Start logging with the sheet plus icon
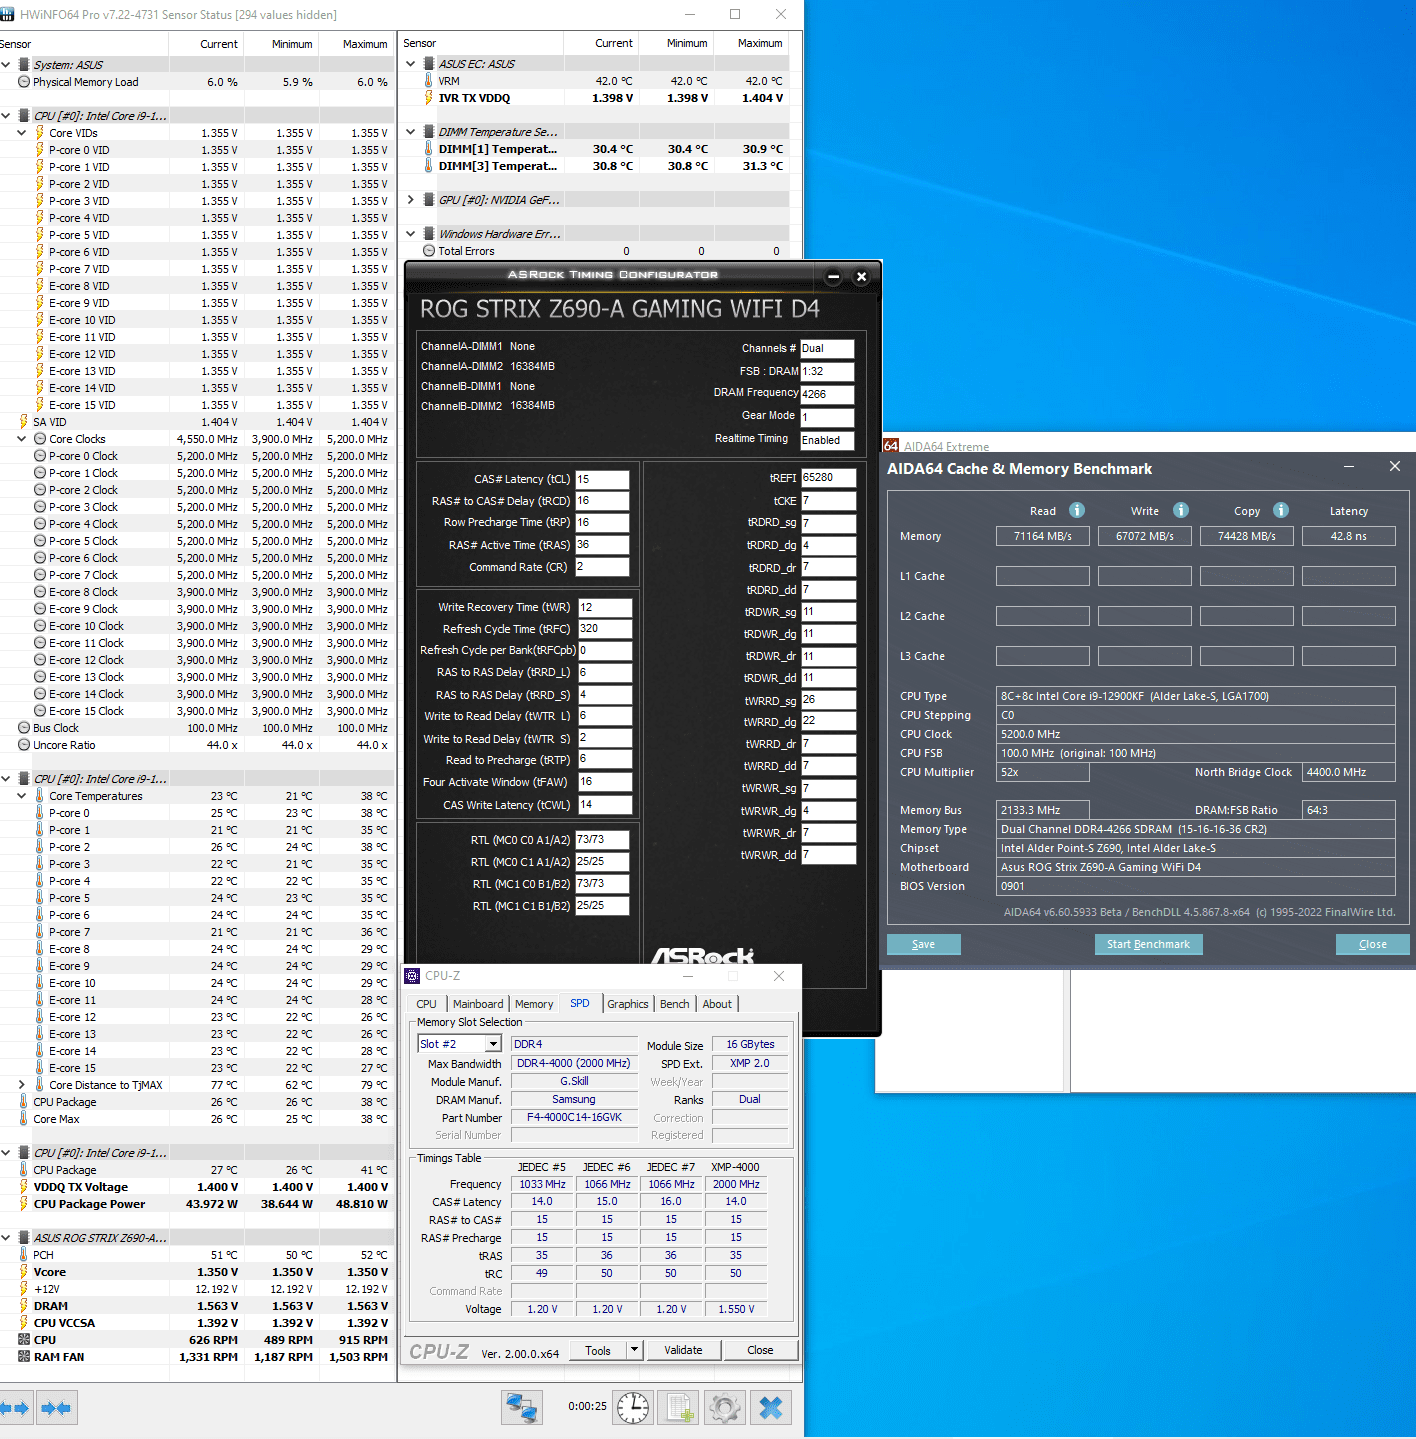This screenshot has width=1416, height=1439. click(679, 1408)
